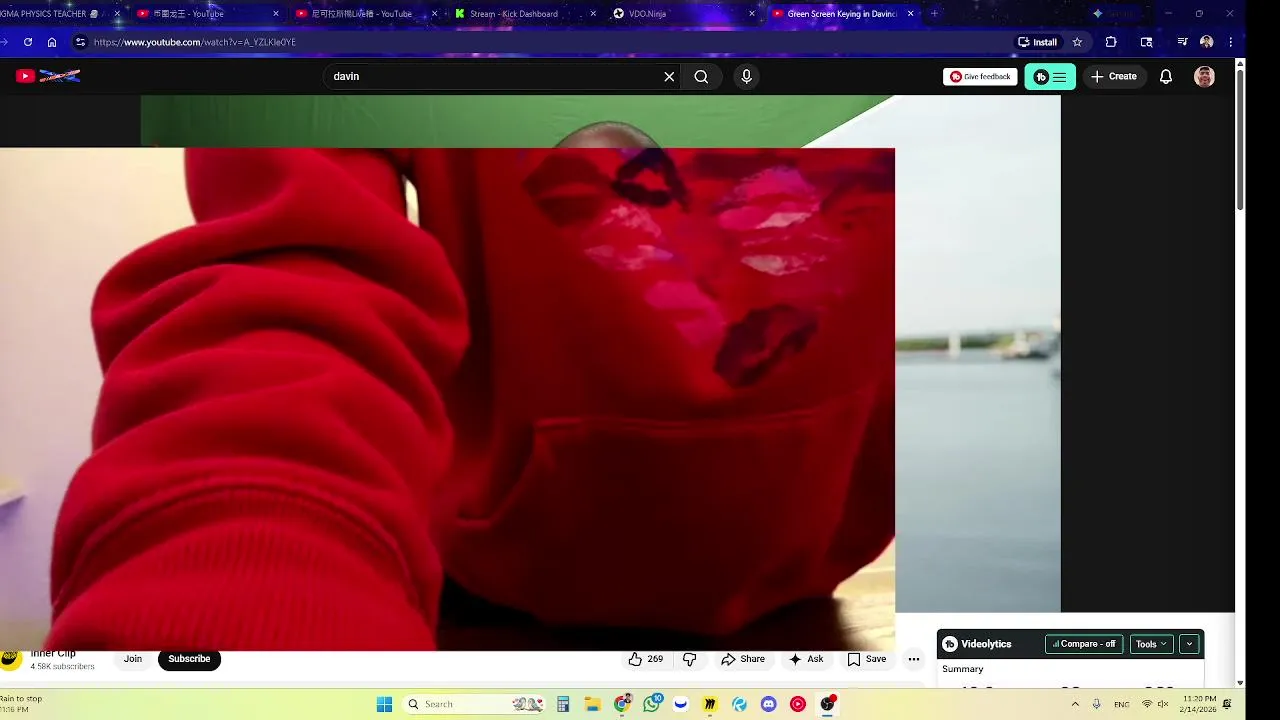Open the three-dot more actions under the video
The height and width of the screenshot is (720, 1280).
tap(913, 659)
